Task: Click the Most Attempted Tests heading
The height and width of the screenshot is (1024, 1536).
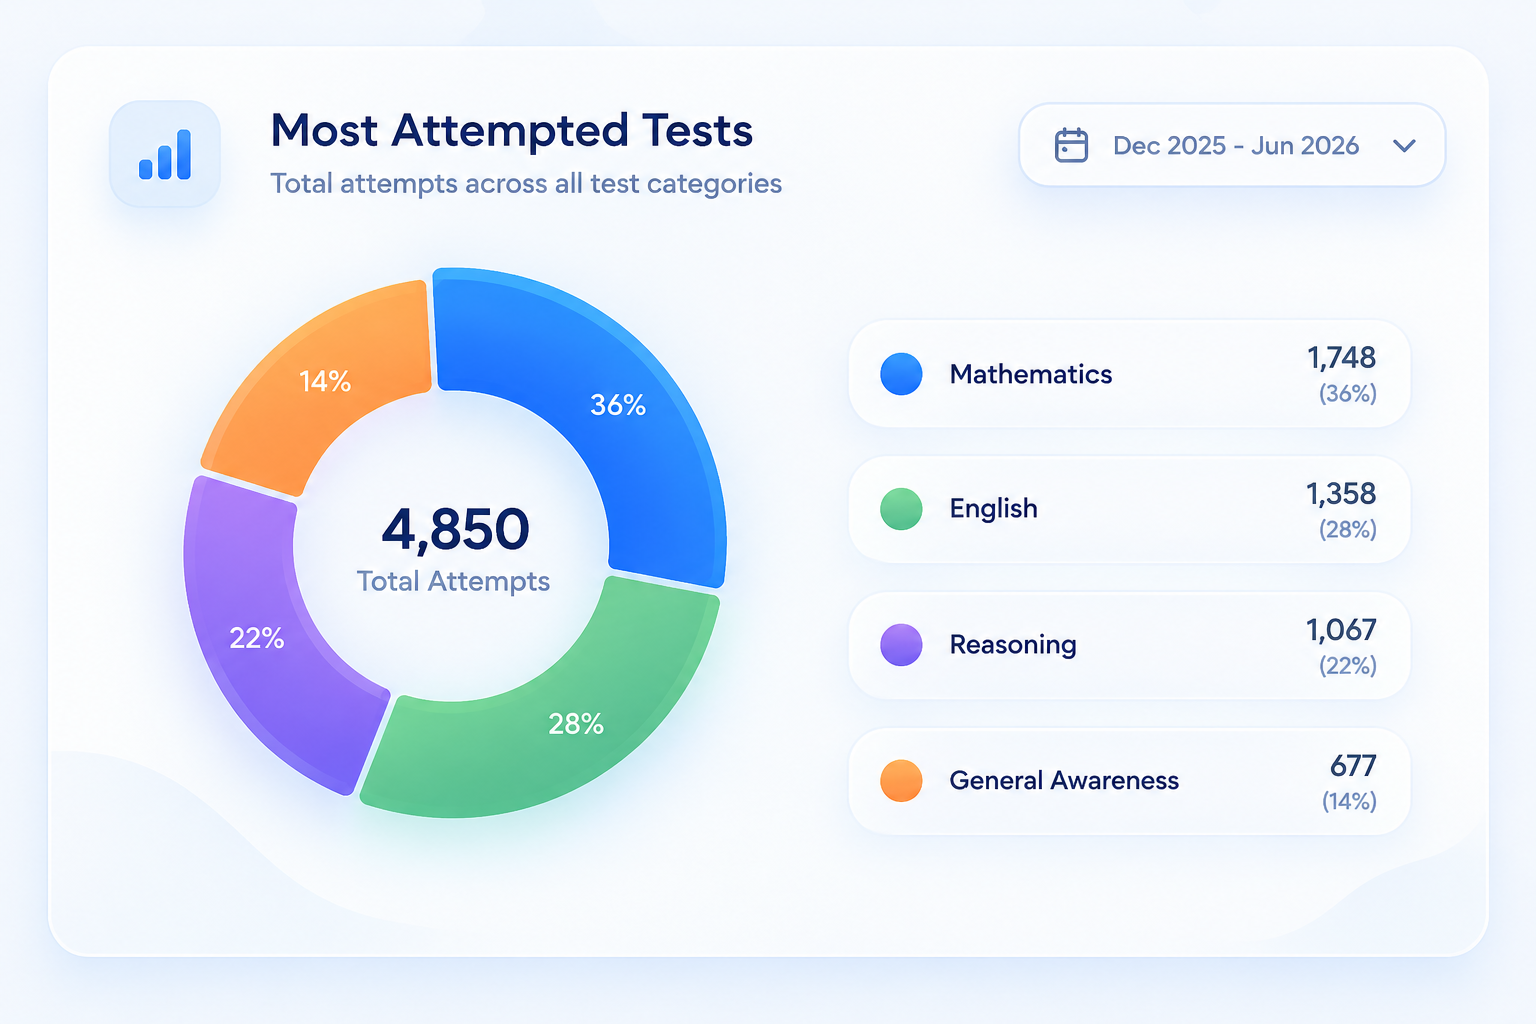Action: point(512,131)
